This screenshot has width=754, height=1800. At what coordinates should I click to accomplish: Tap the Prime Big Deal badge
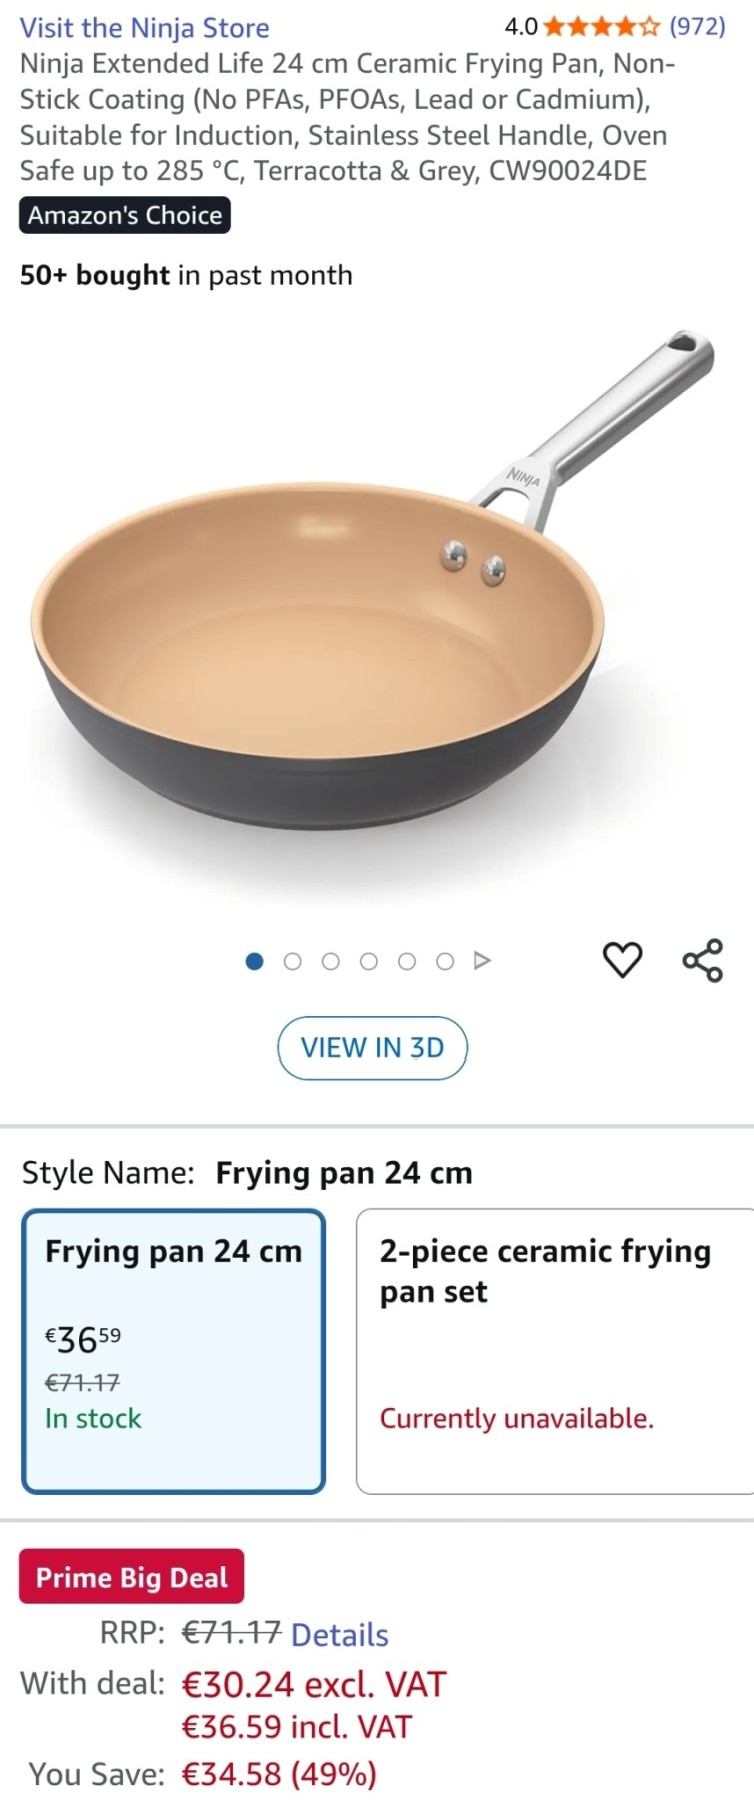(x=131, y=1577)
